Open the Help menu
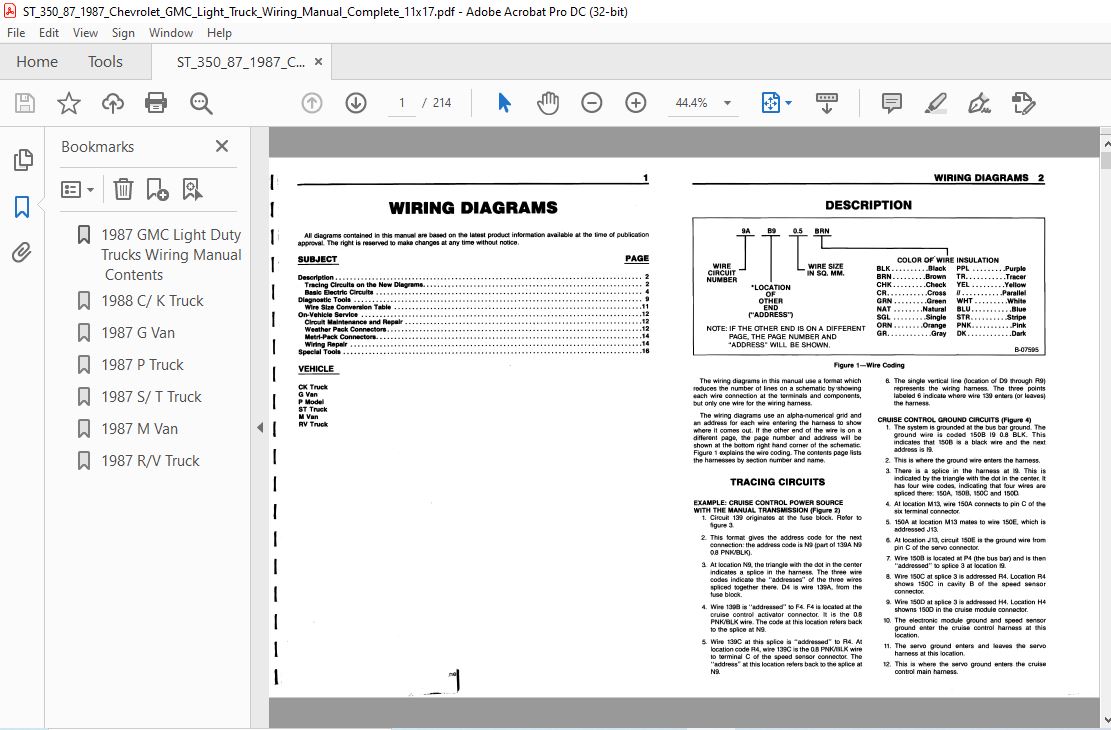 [219, 33]
